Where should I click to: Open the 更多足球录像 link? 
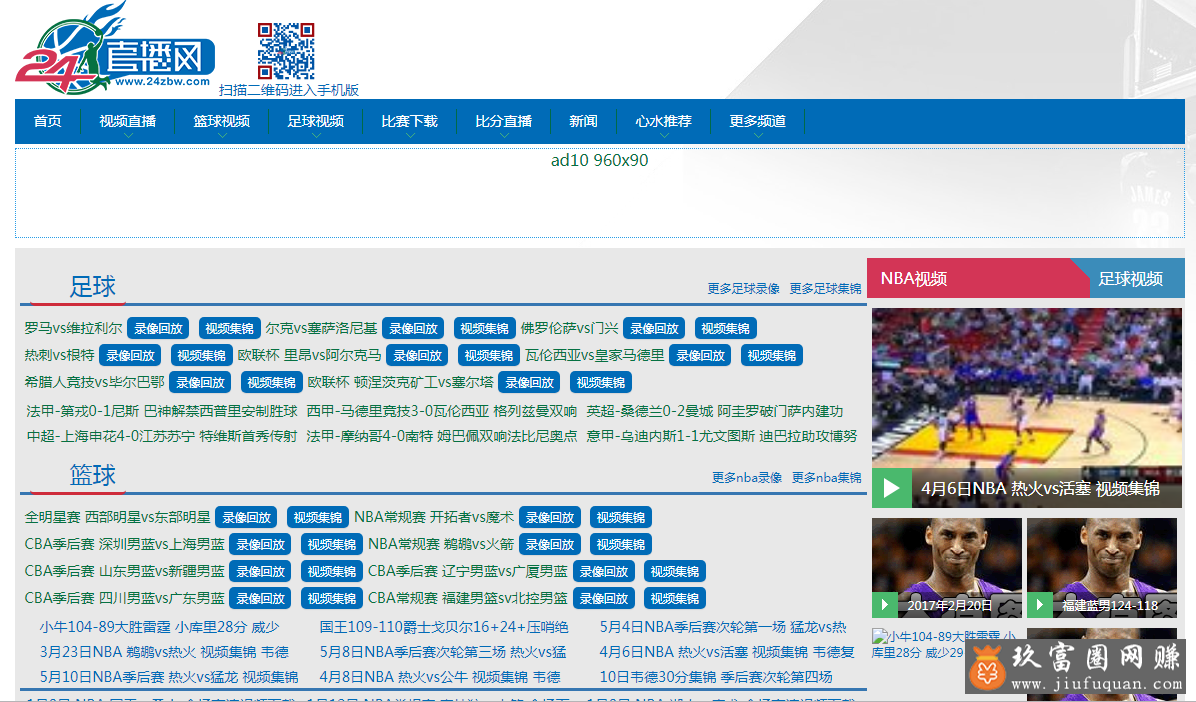744,288
